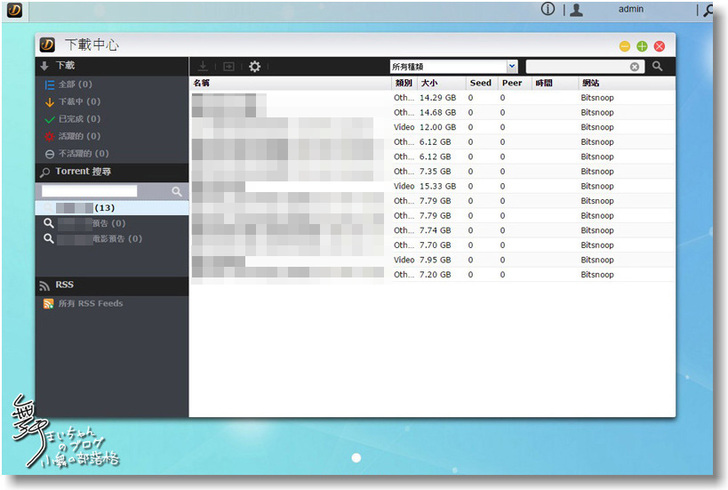Open the RSS section header
This screenshot has width=728, height=490.
[112, 285]
